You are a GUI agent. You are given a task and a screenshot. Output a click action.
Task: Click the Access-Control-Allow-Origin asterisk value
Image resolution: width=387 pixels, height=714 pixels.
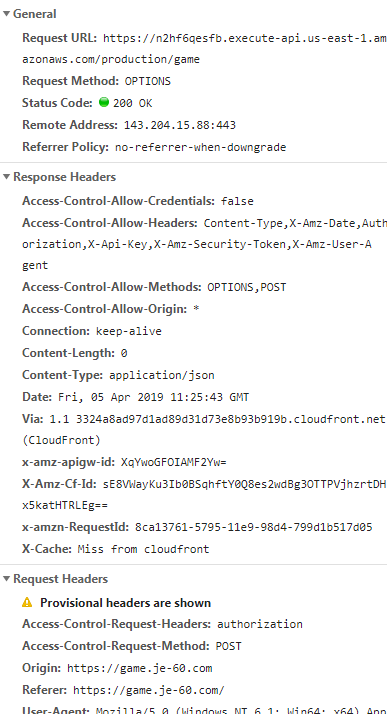[196, 310]
